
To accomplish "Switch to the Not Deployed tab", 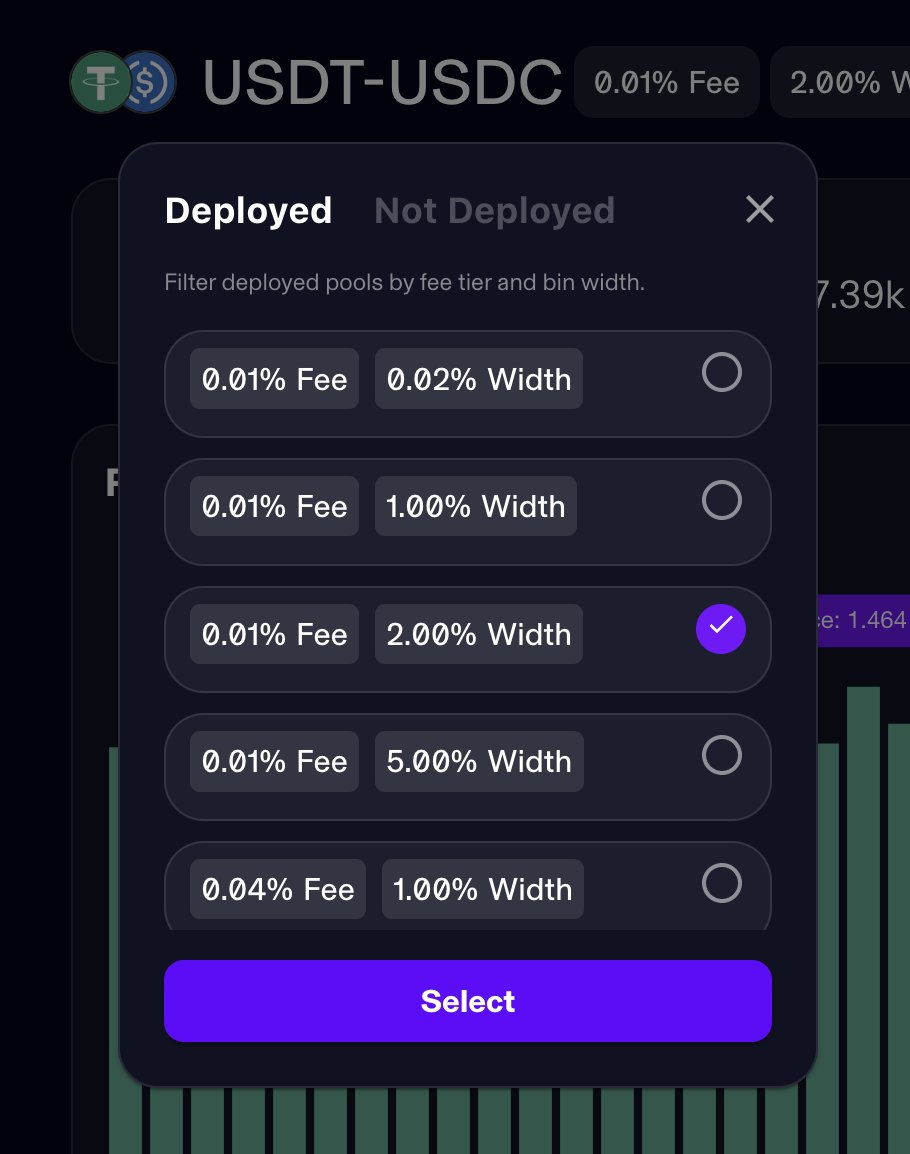I will tap(494, 211).
